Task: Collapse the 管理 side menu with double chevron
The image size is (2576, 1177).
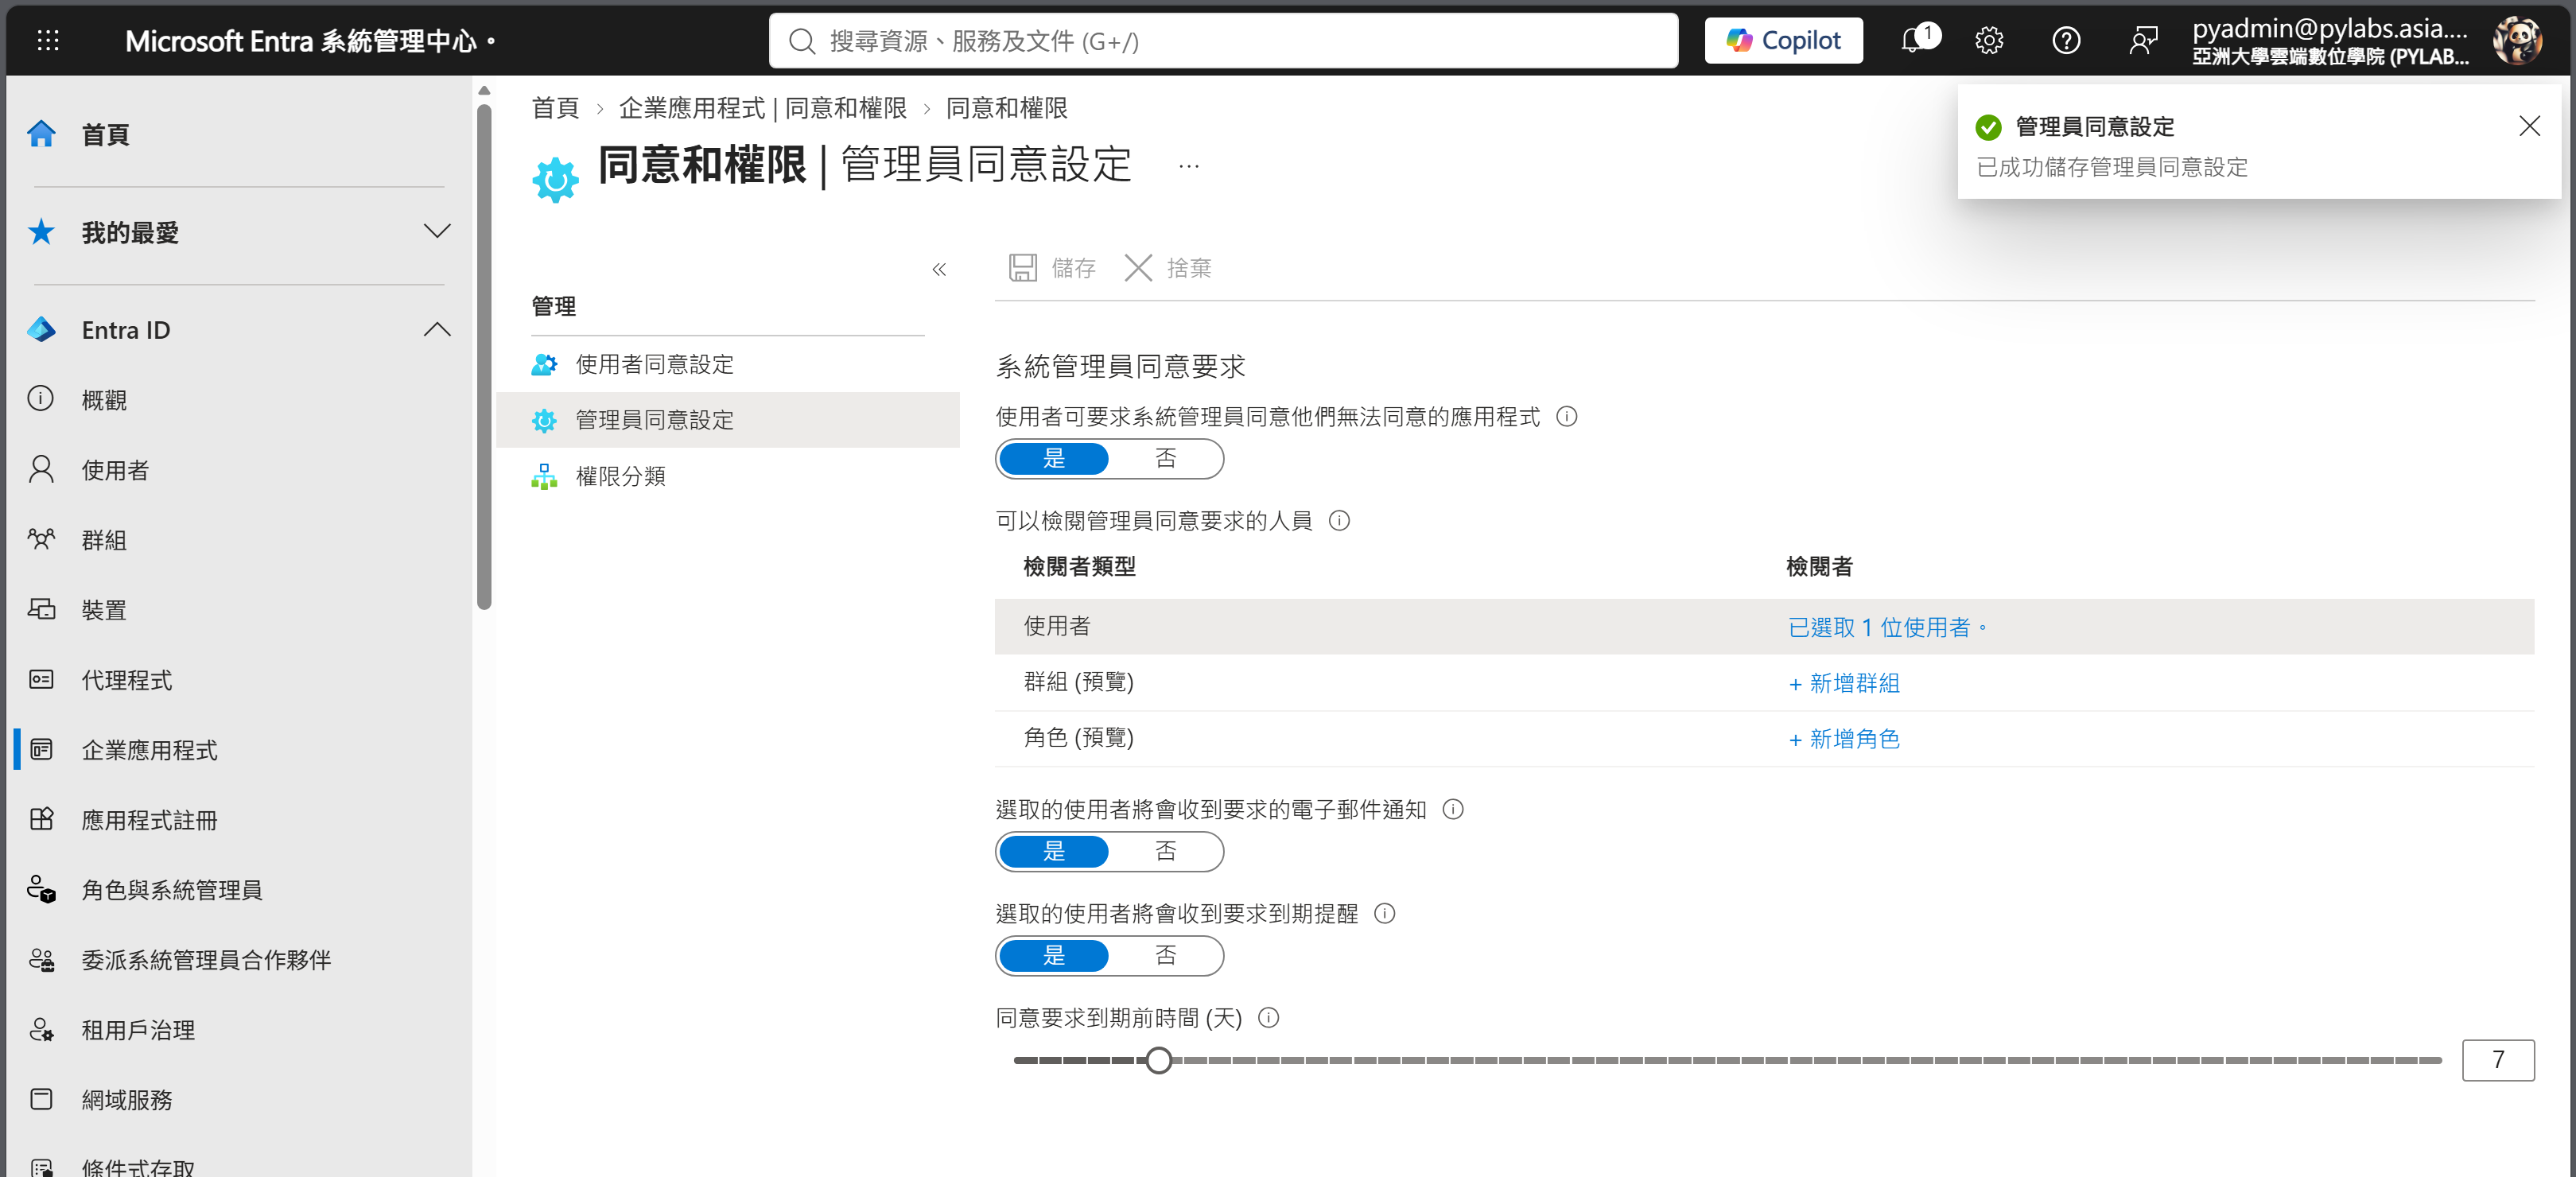Action: tap(939, 269)
